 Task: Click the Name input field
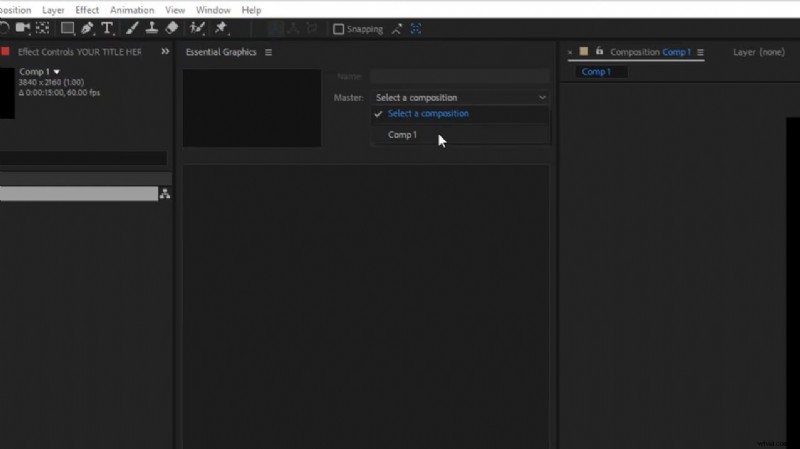(x=460, y=76)
